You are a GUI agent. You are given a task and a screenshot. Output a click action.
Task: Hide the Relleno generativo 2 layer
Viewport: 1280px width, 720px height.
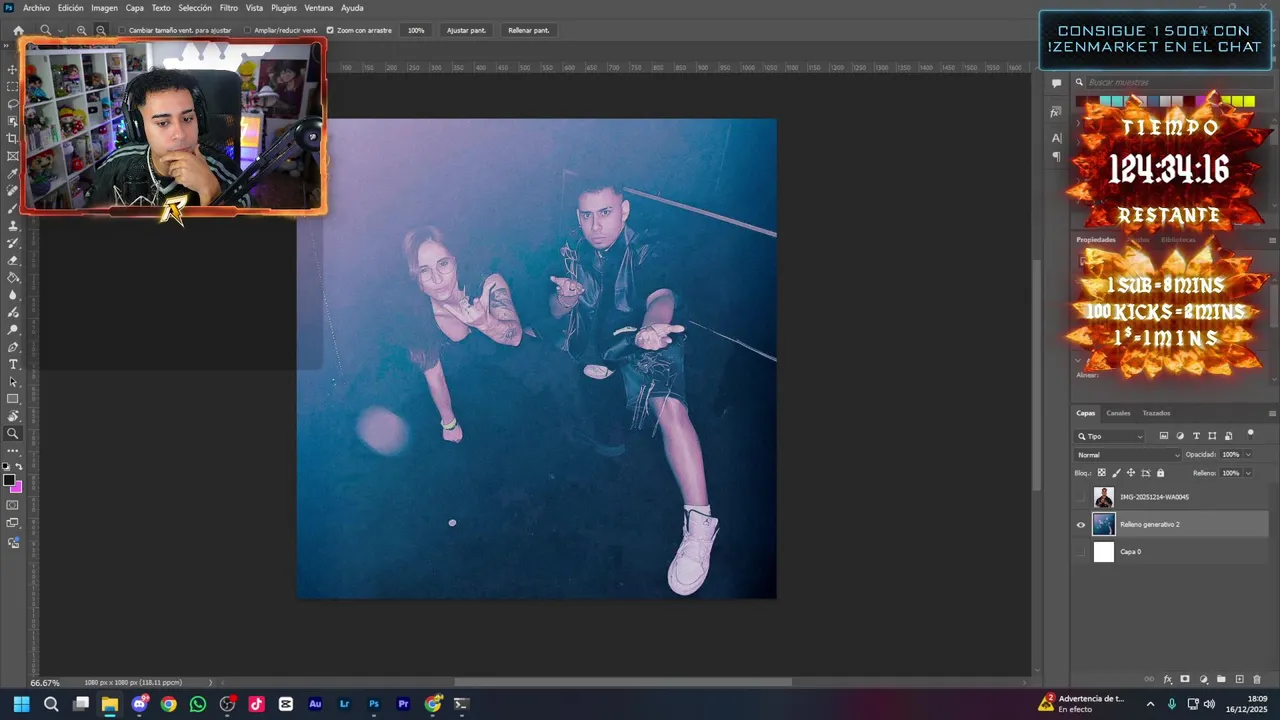[x=1080, y=525]
